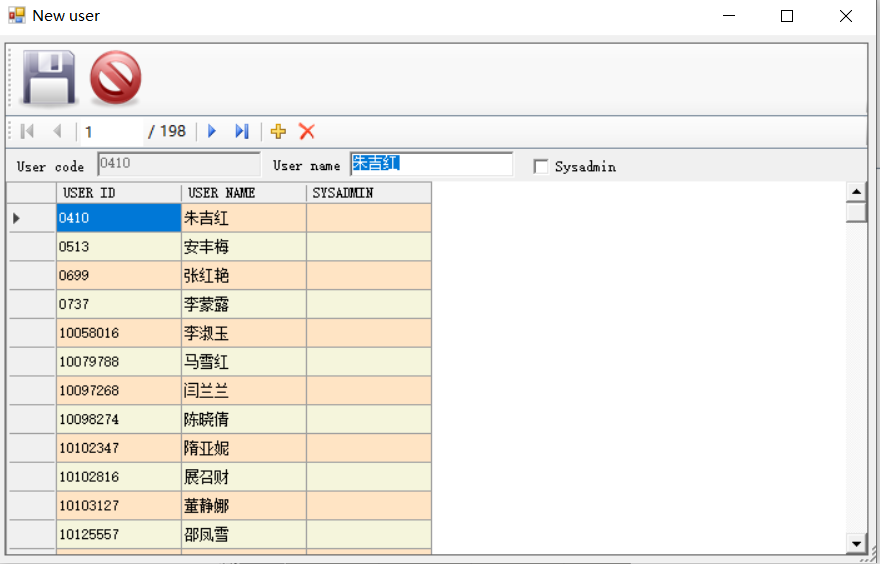Select row header for user 0513

pyautogui.click(x=32, y=247)
